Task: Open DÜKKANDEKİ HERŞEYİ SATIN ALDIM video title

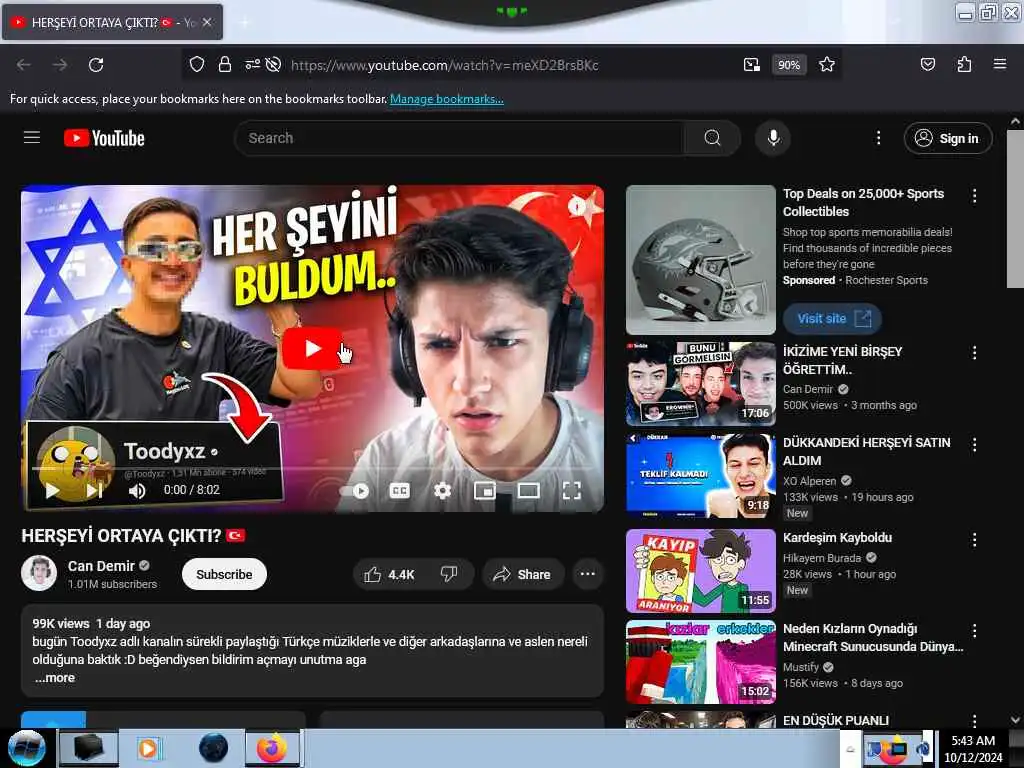Action: pos(867,451)
